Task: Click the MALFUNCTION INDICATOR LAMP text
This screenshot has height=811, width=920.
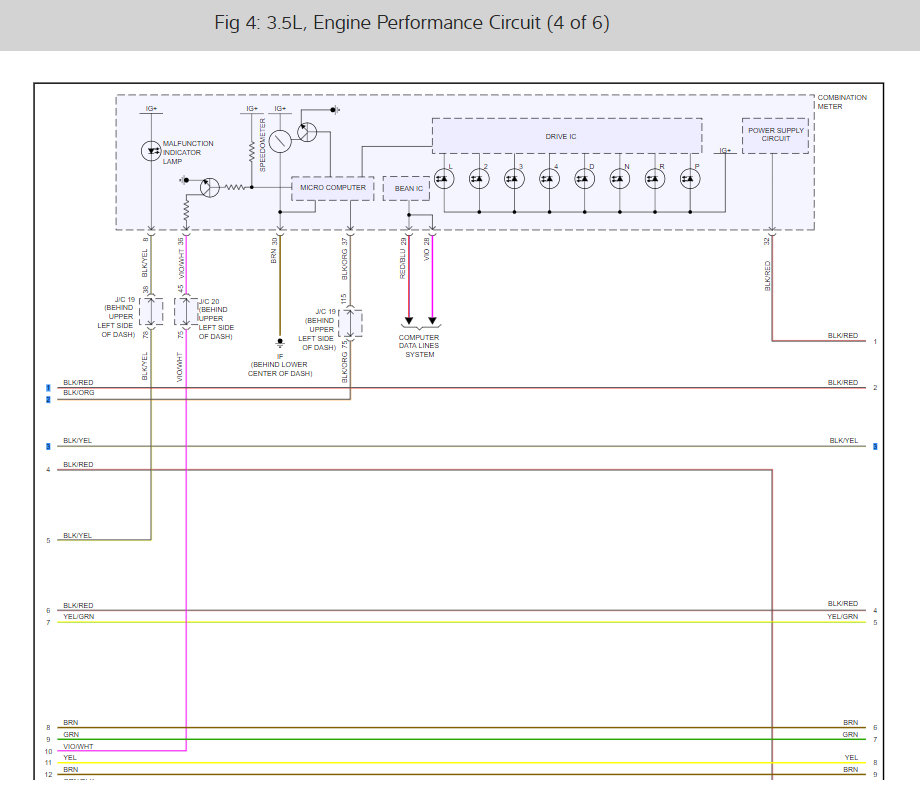Action: tap(188, 153)
